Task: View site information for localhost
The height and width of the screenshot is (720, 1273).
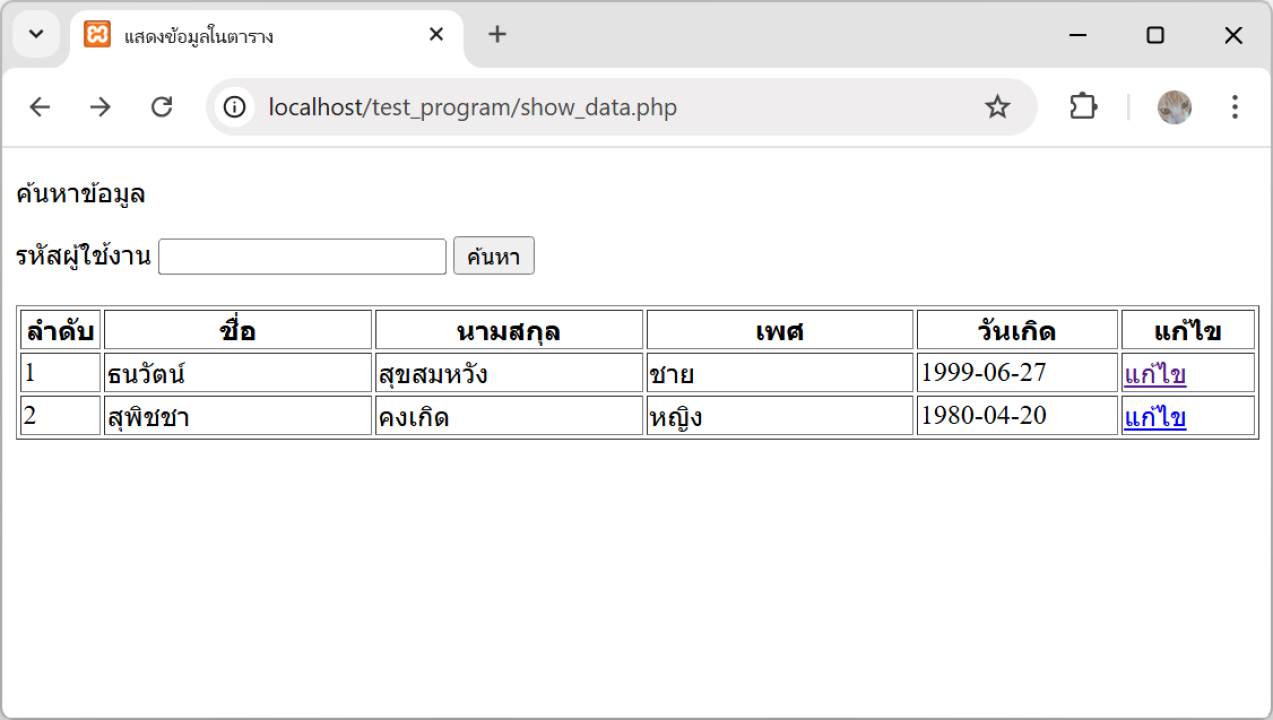Action: pos(235,107)
